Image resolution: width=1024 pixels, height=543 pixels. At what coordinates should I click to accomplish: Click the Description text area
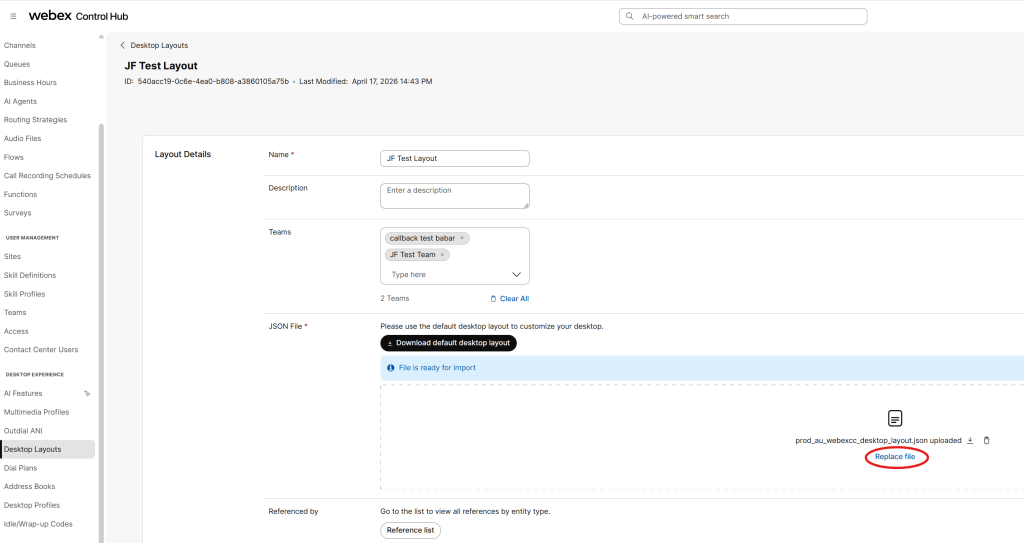click(454, 195)
